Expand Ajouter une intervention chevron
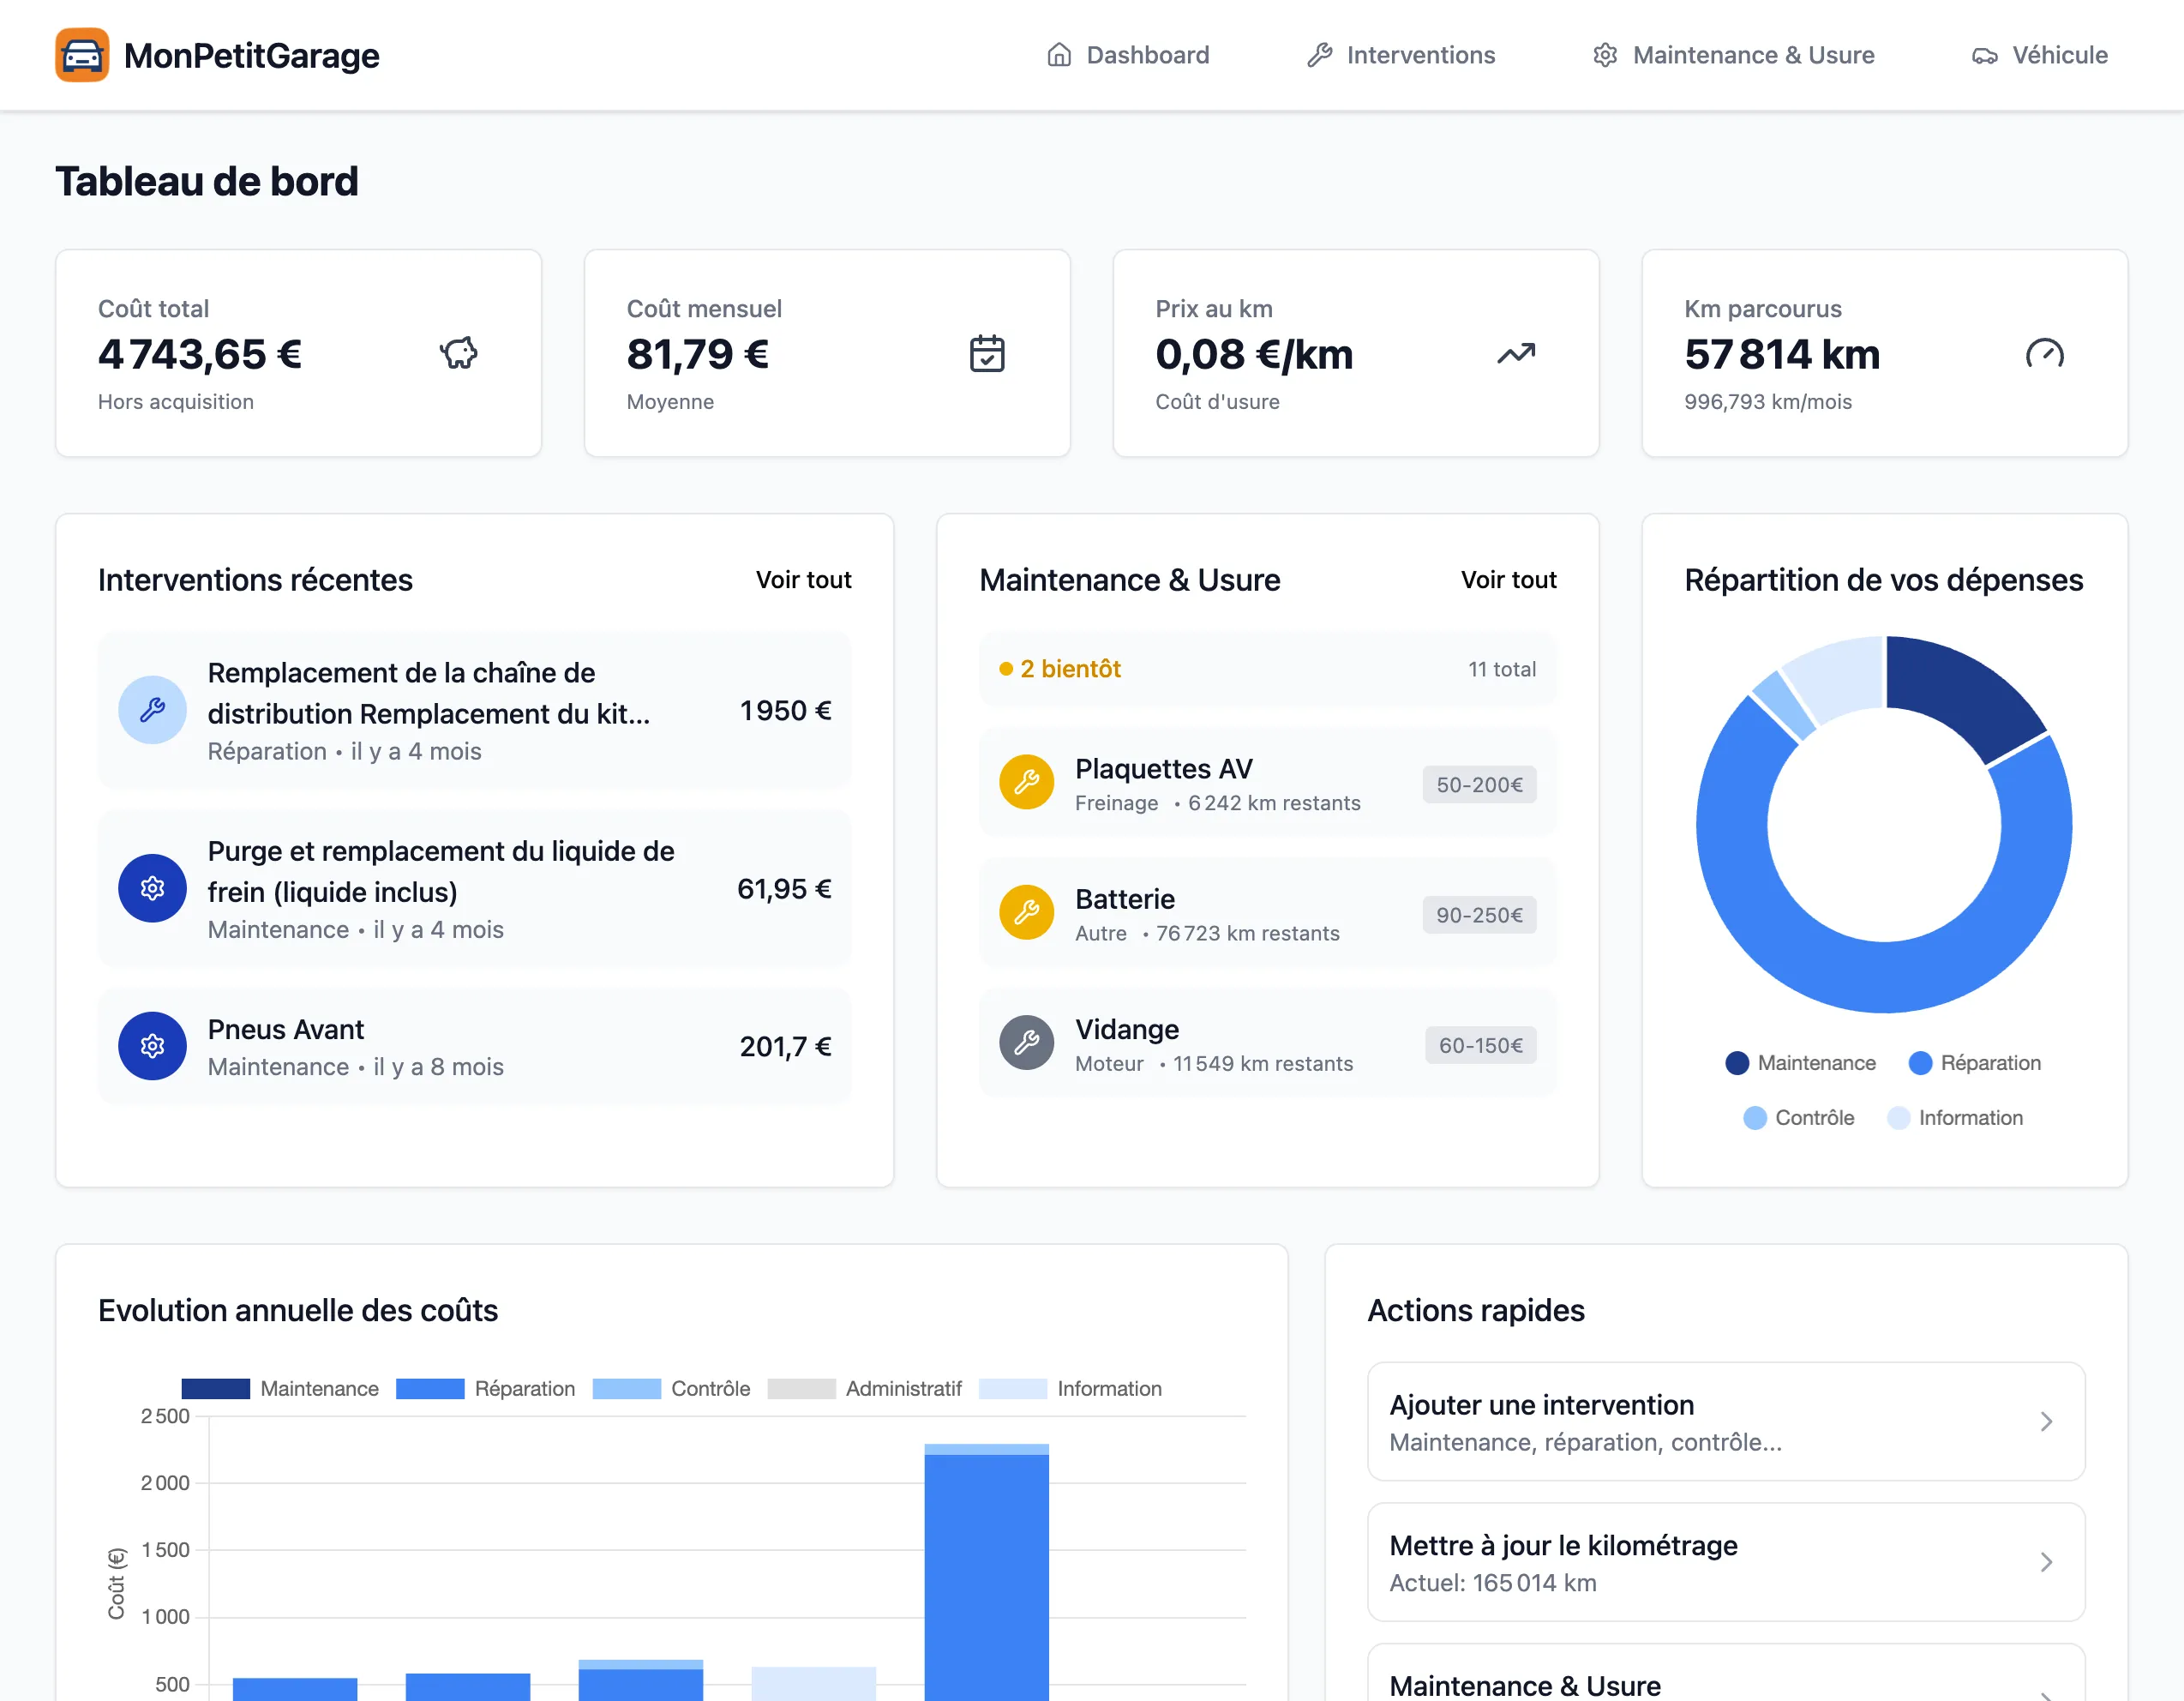Viewport: 2184px width, 1701px height. [2046, 1422]
